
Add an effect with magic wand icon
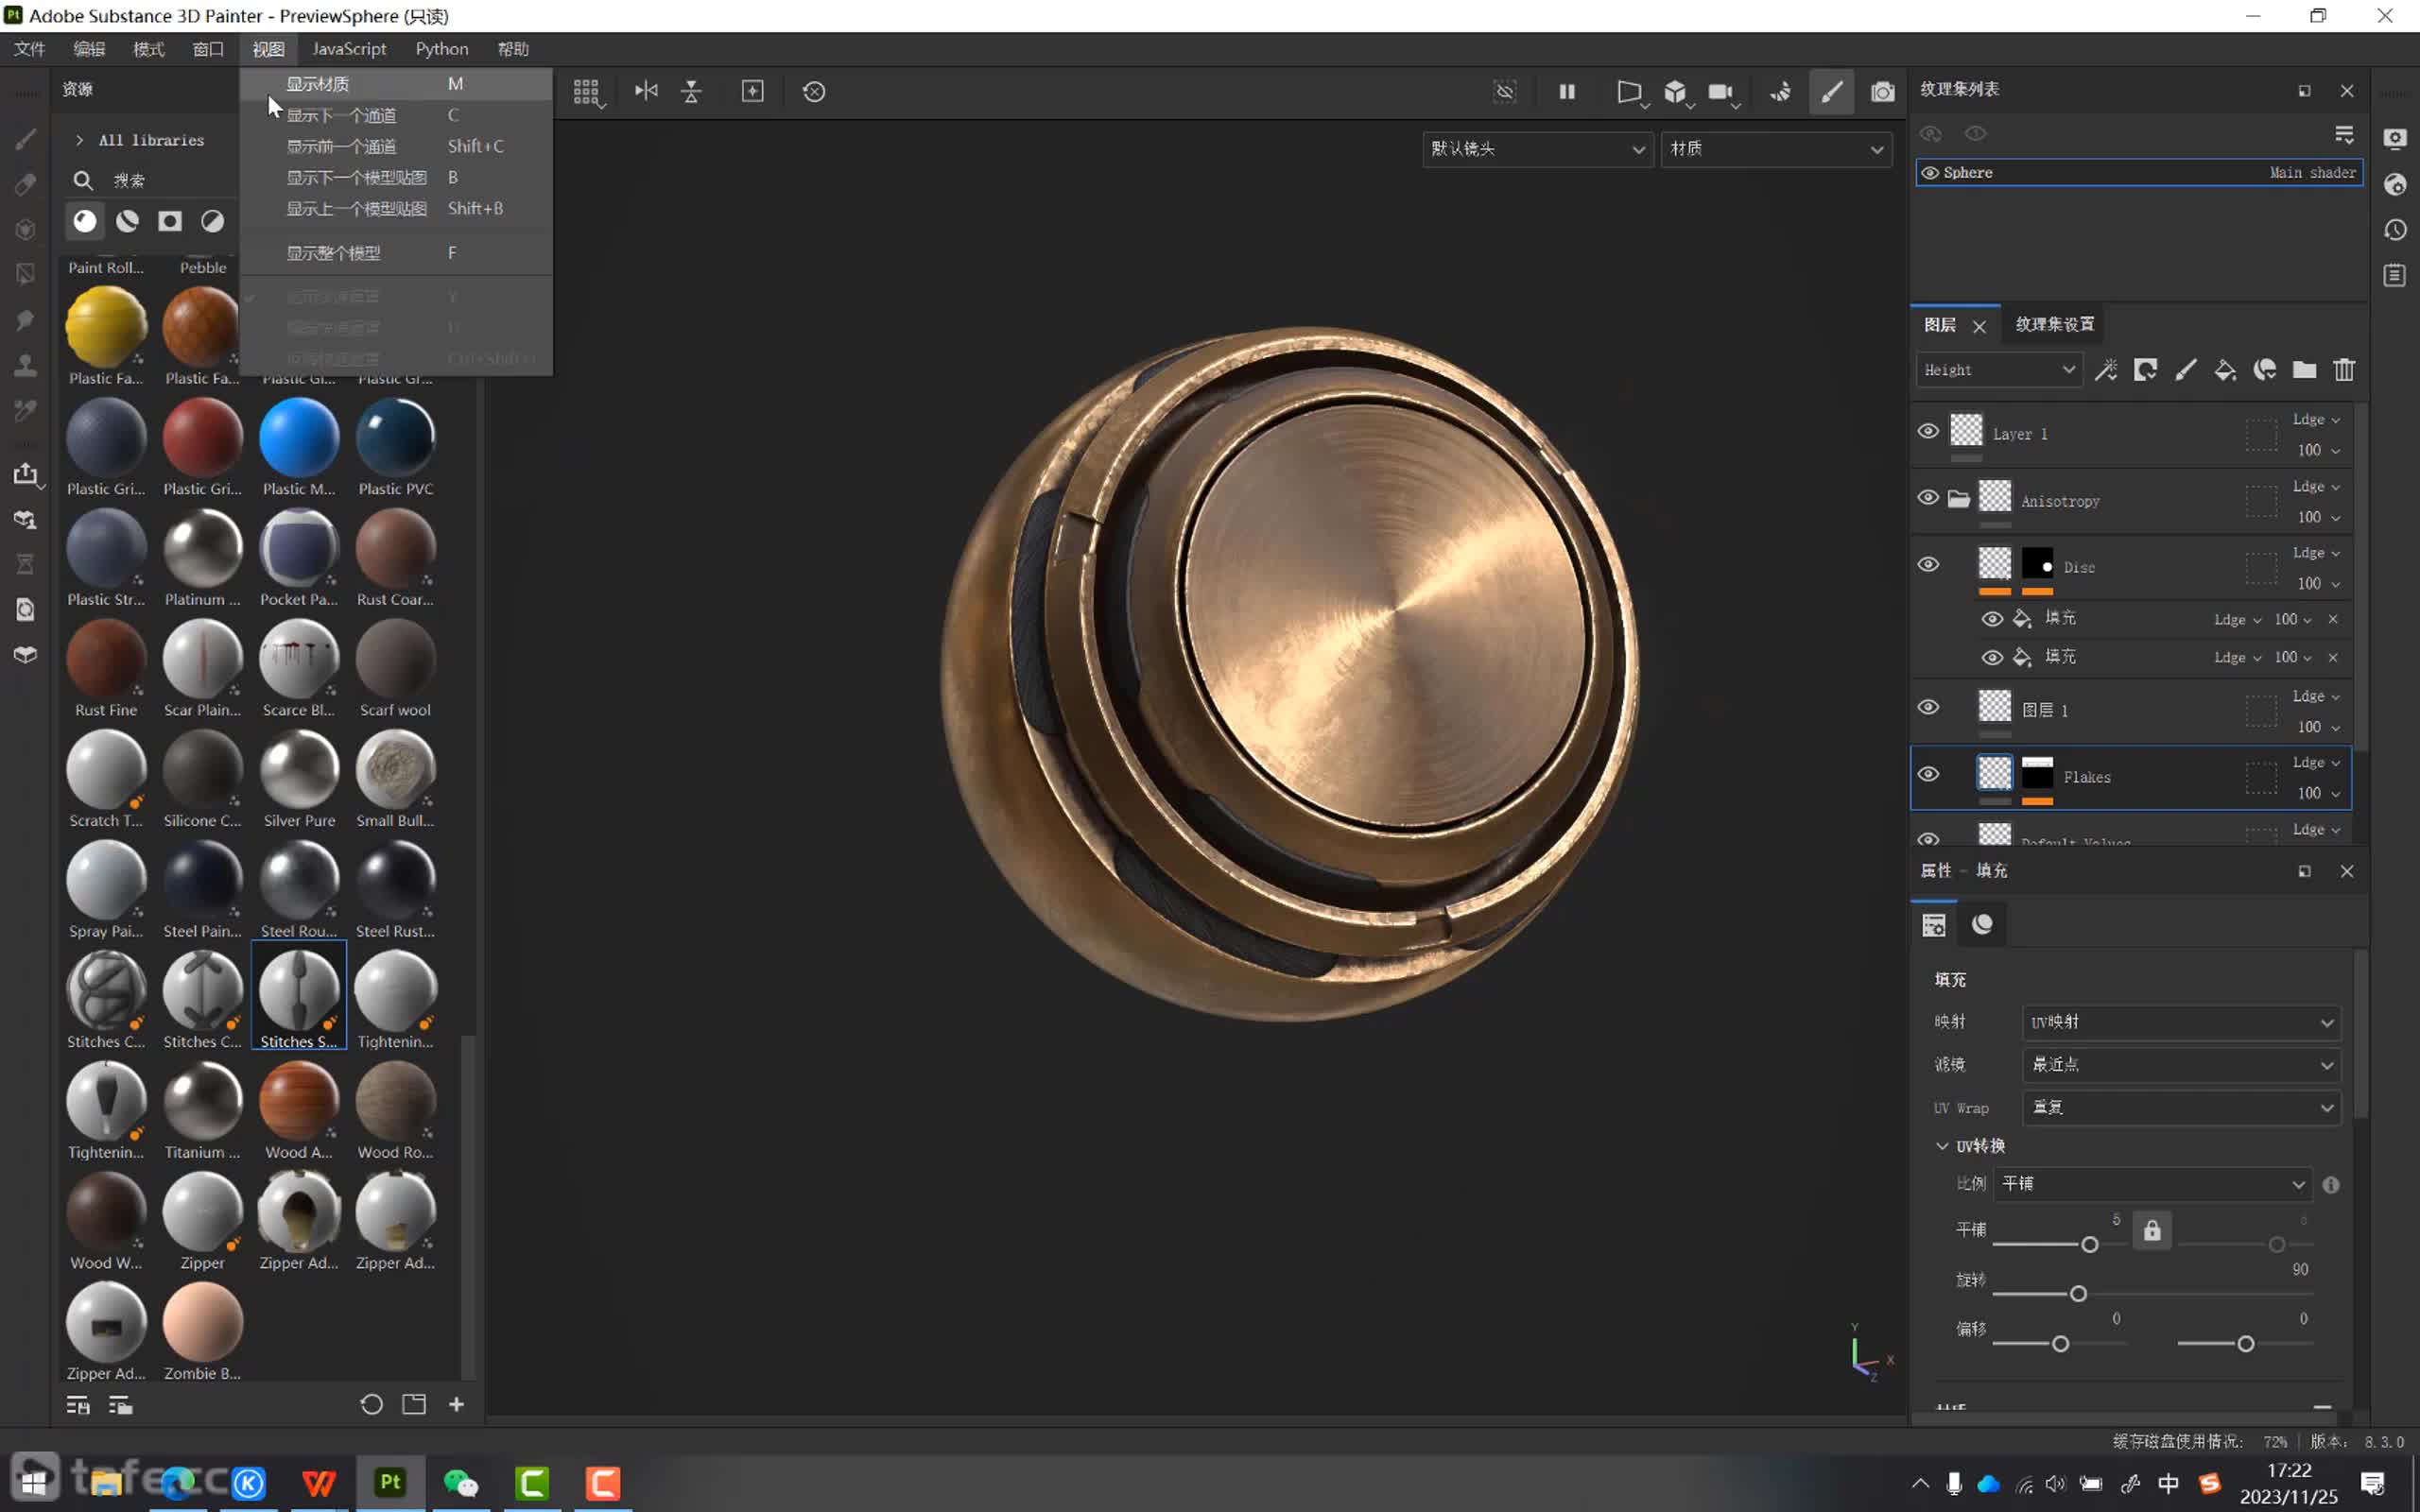click(2106, 370)
